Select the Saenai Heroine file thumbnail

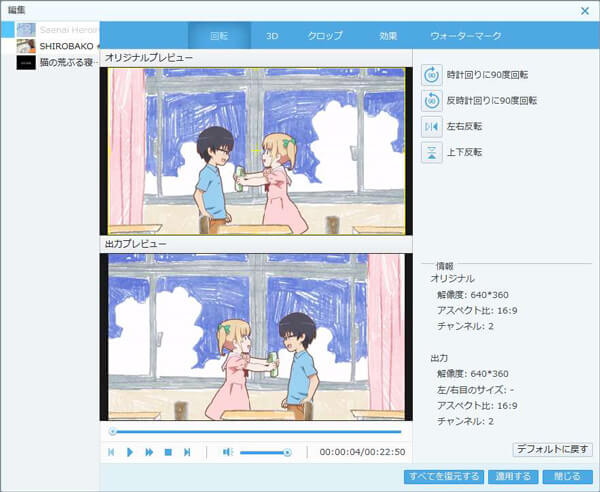pos(26,29)
